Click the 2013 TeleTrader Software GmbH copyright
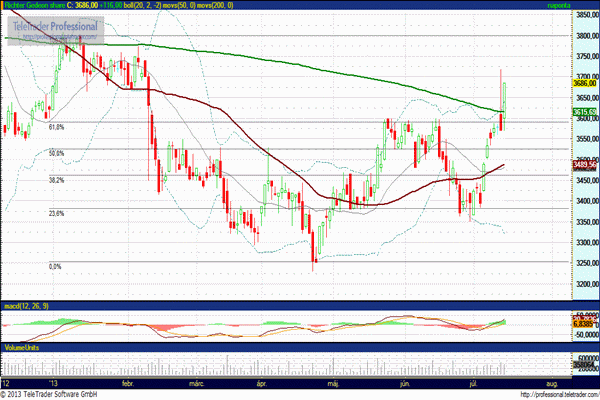 tap(53, 394)
